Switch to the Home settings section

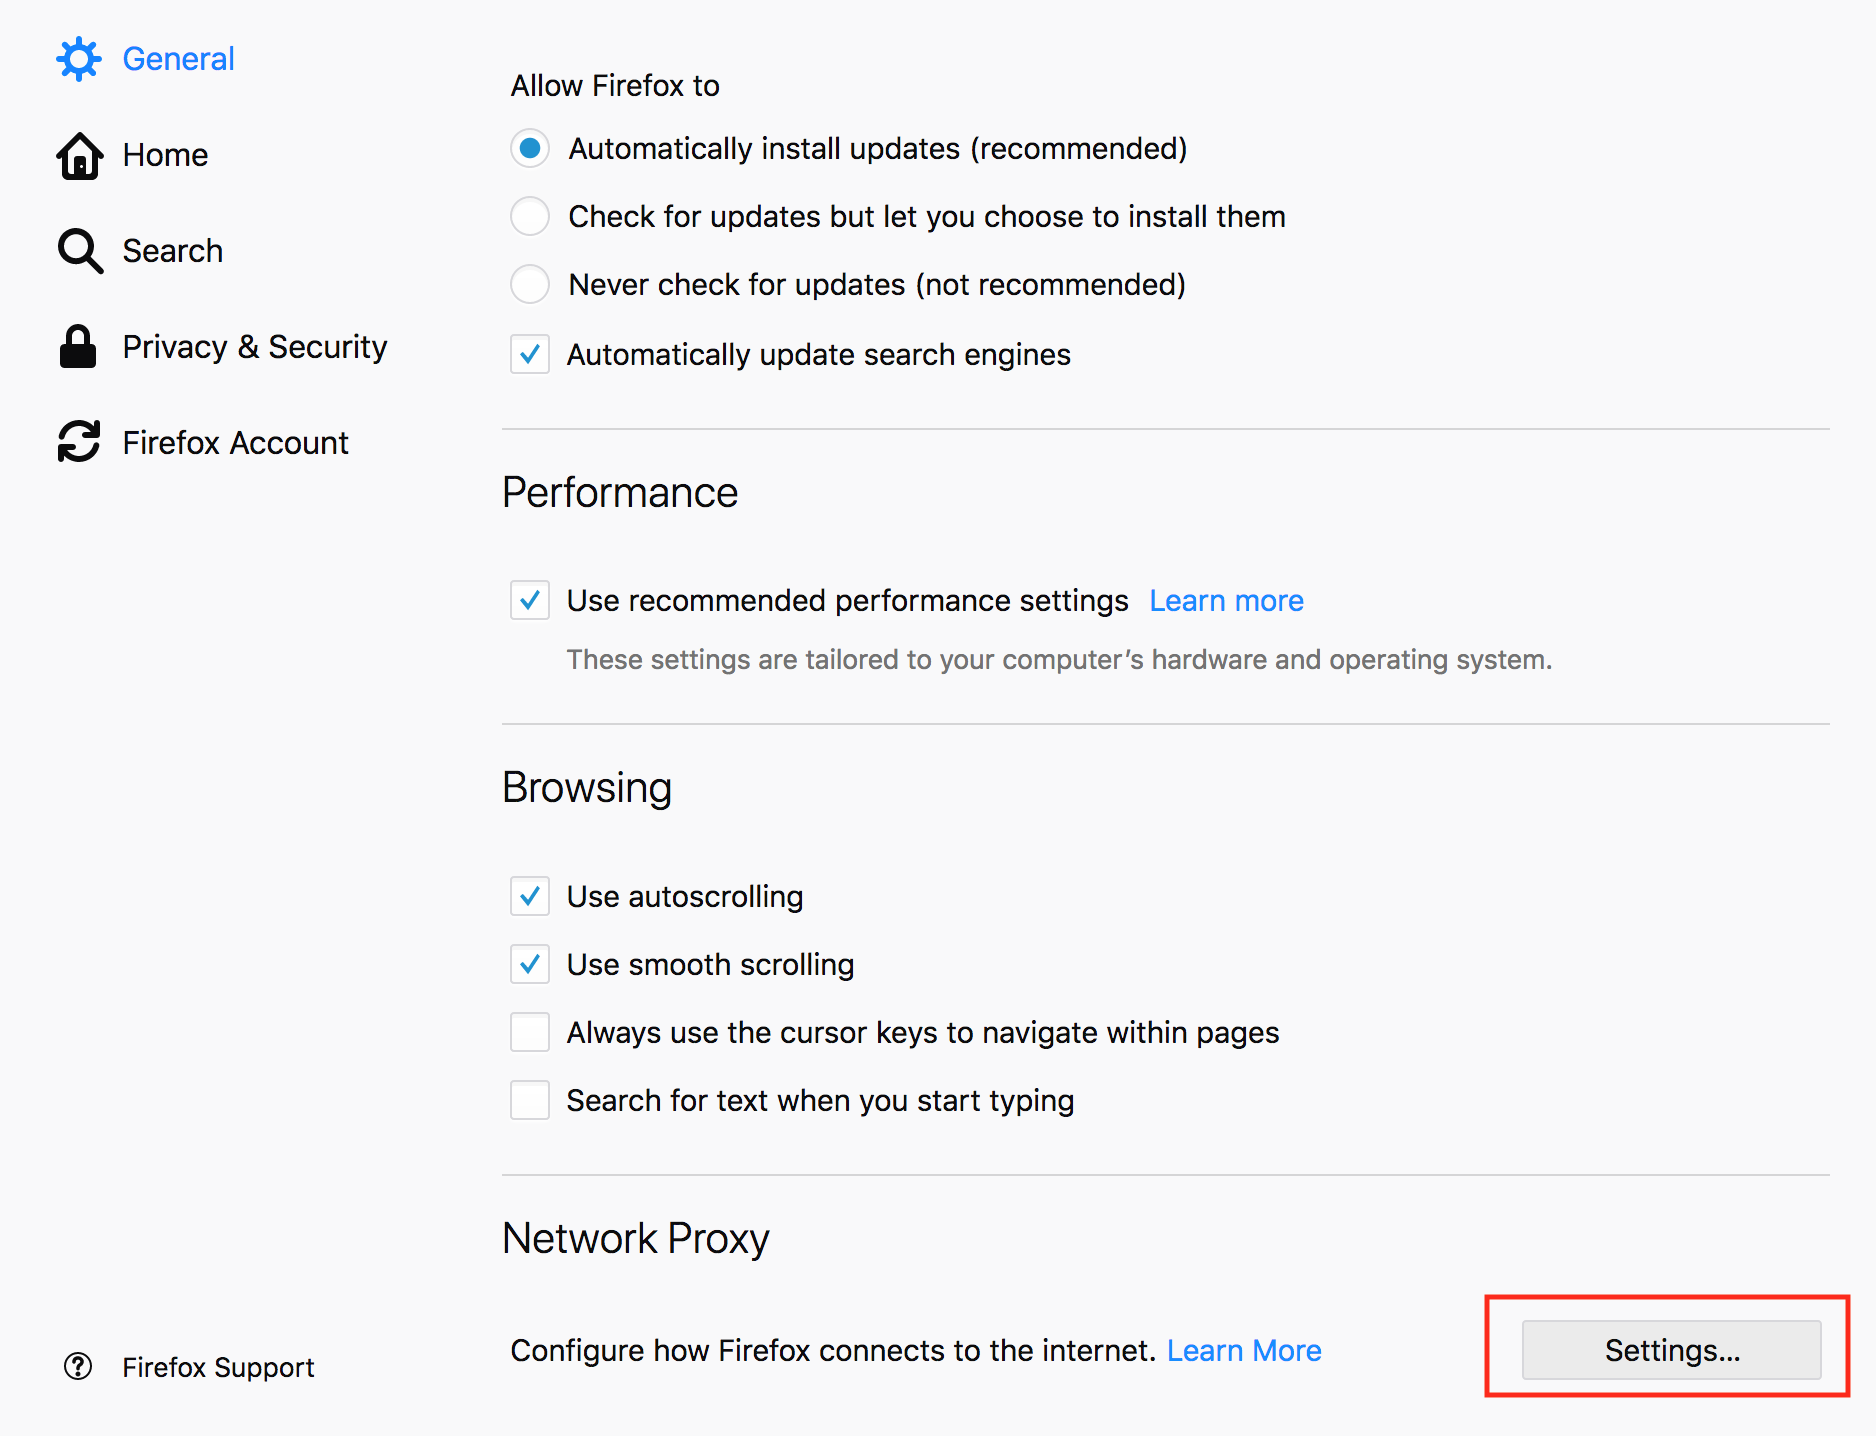pos(165,155)
